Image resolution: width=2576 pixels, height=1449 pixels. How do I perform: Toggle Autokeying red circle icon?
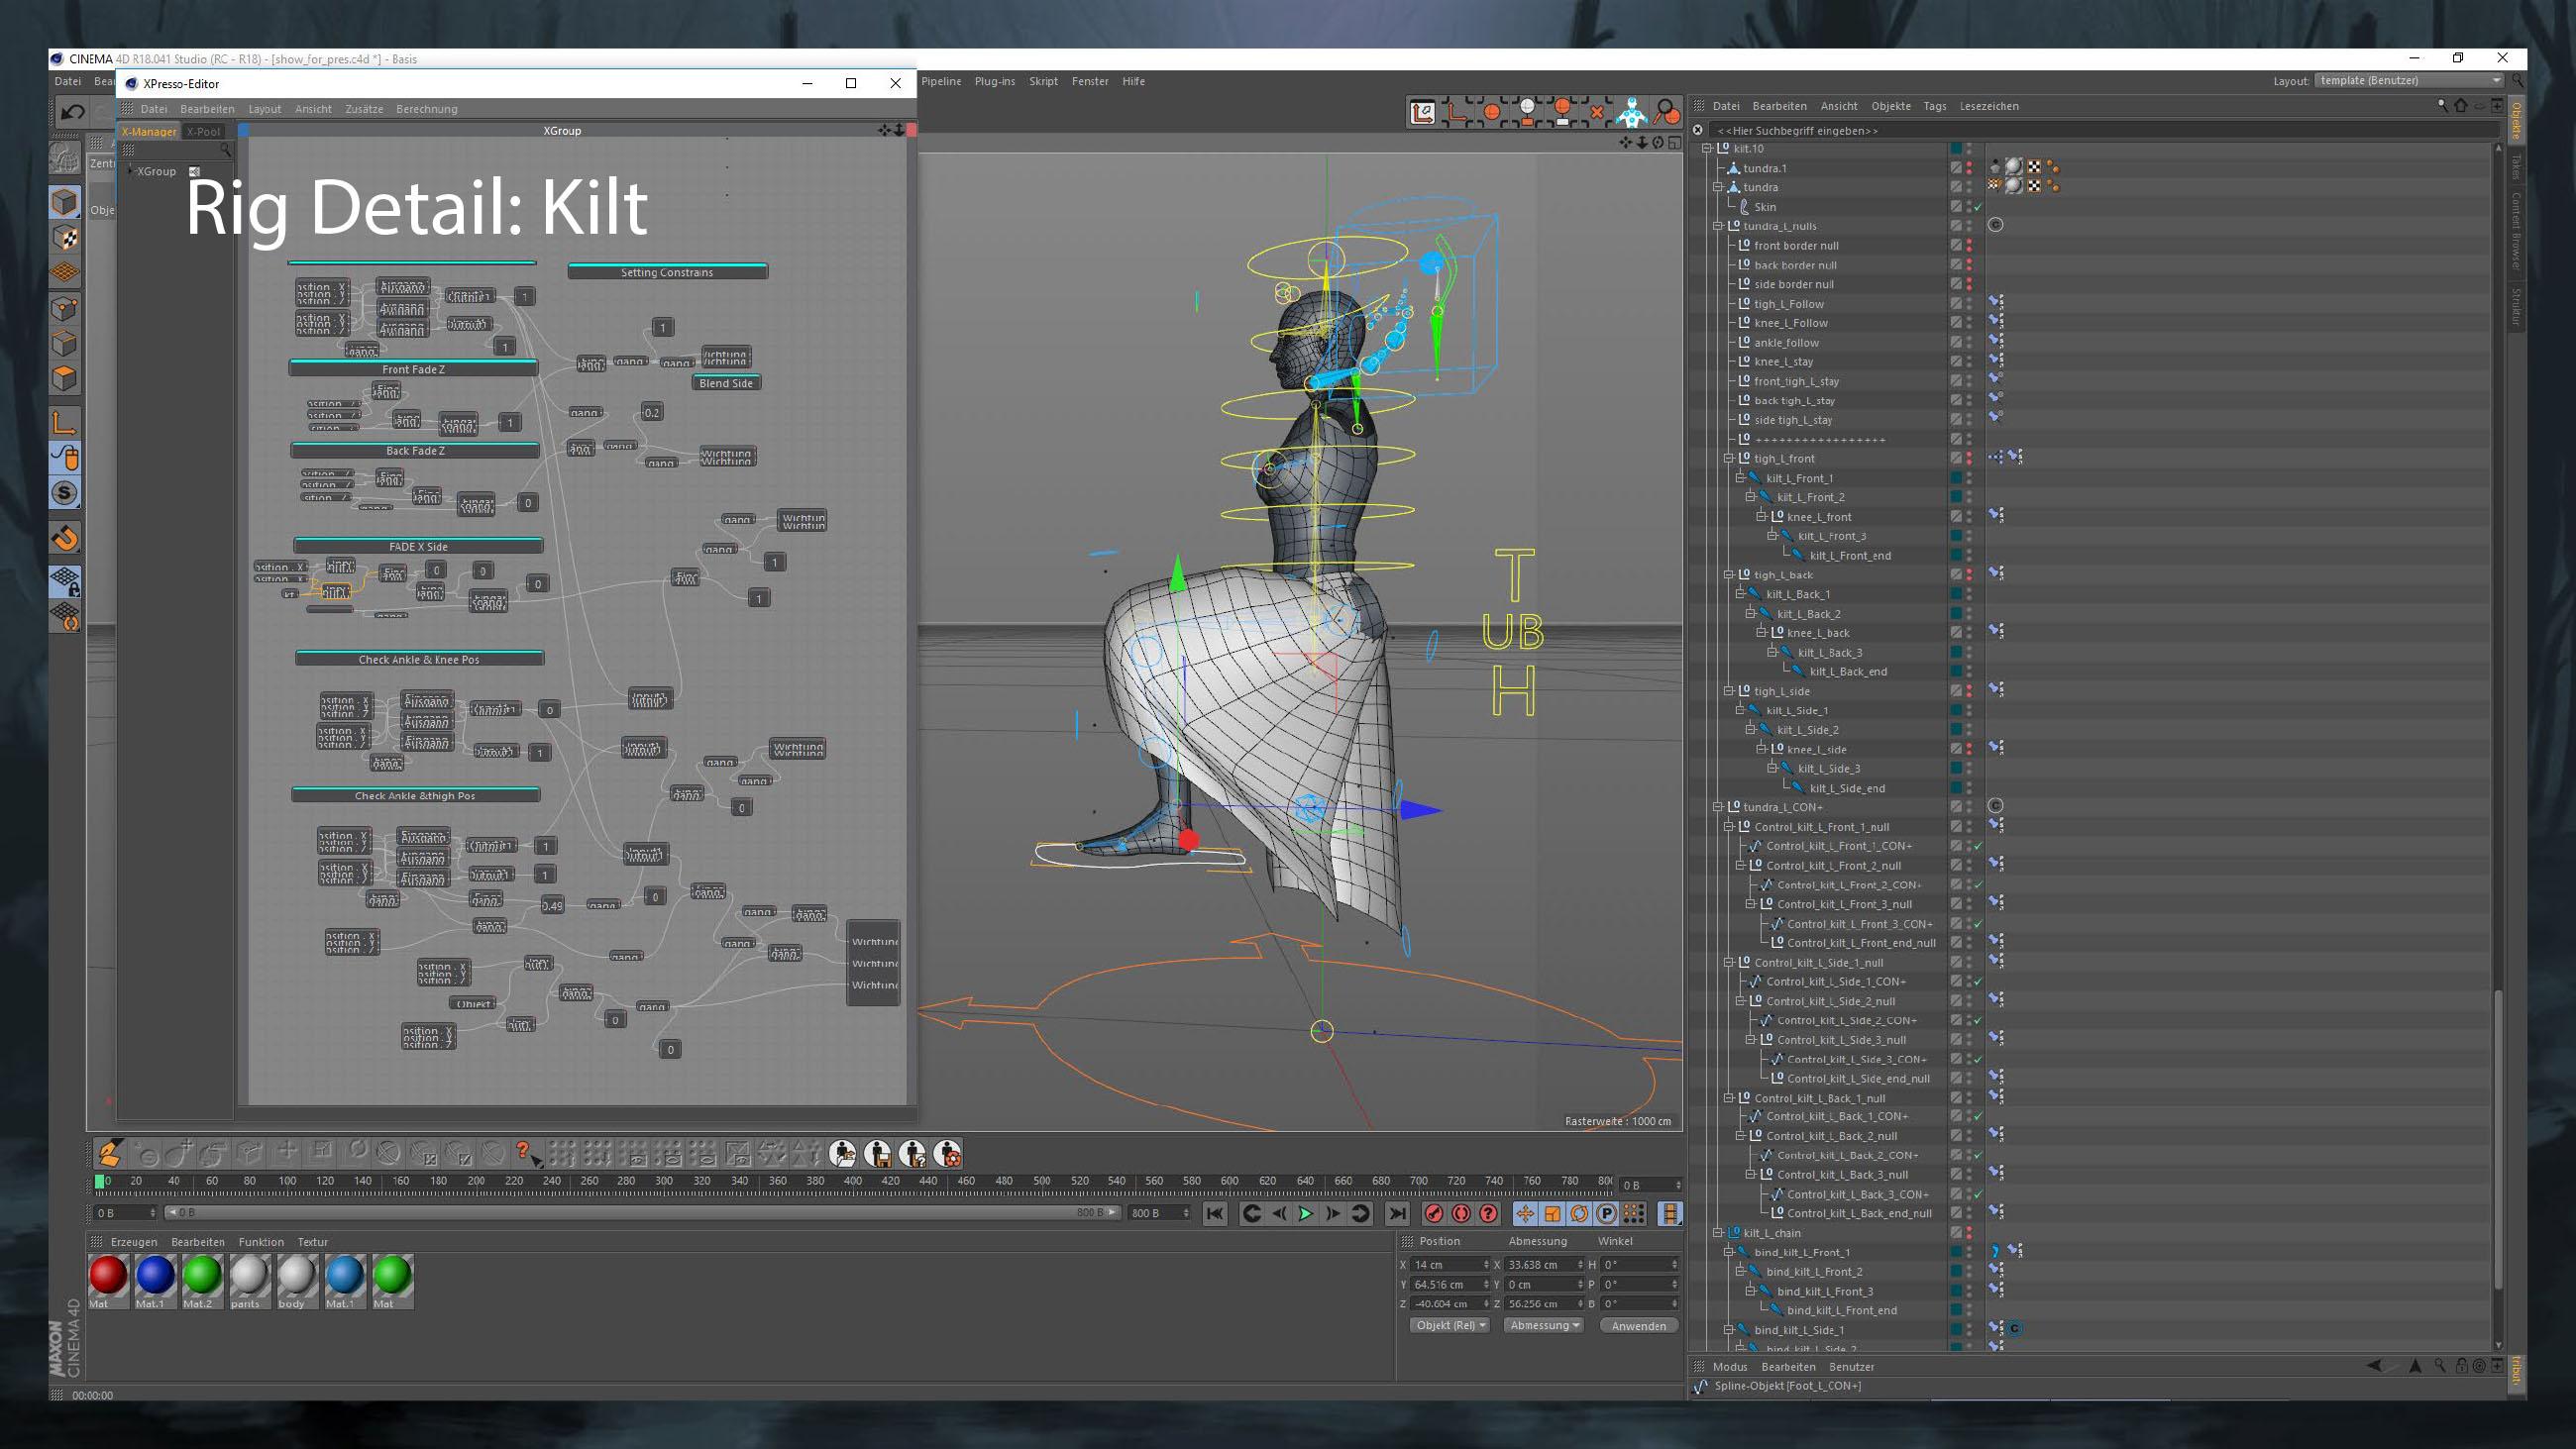click(x=1461, y=1213)
